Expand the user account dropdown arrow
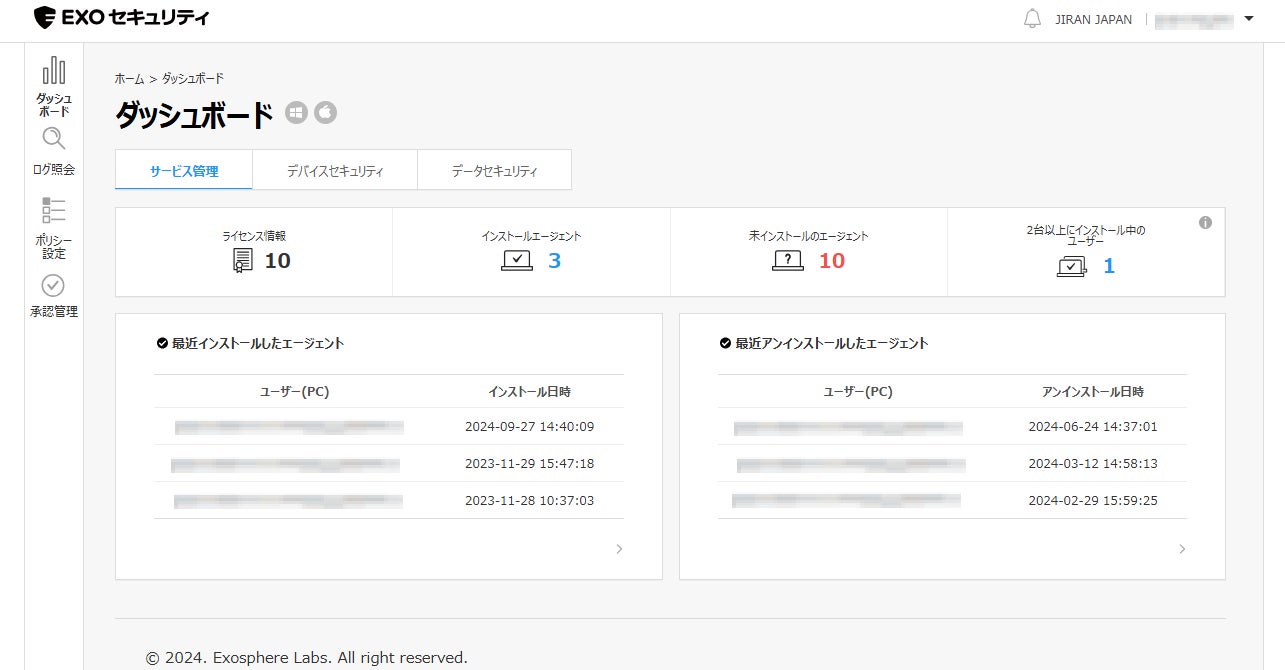 (1249, 19)
